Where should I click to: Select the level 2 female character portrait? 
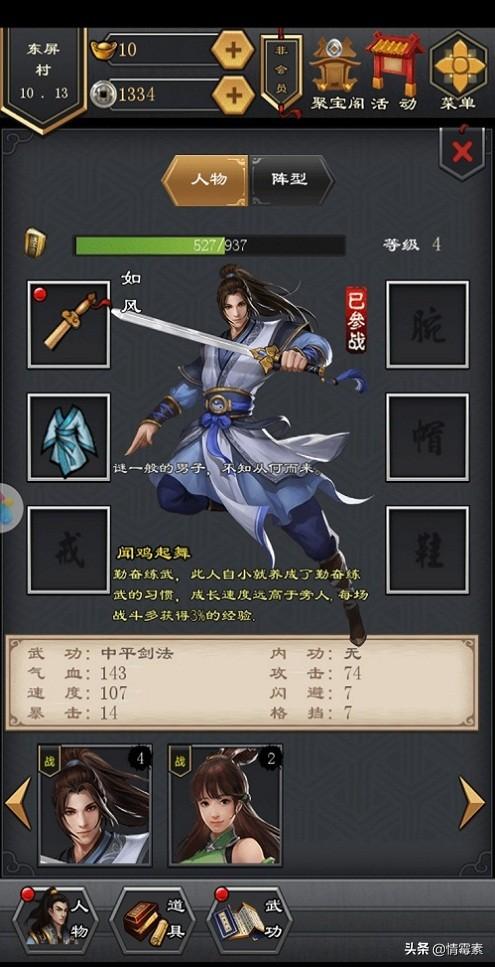pos(226,804)
